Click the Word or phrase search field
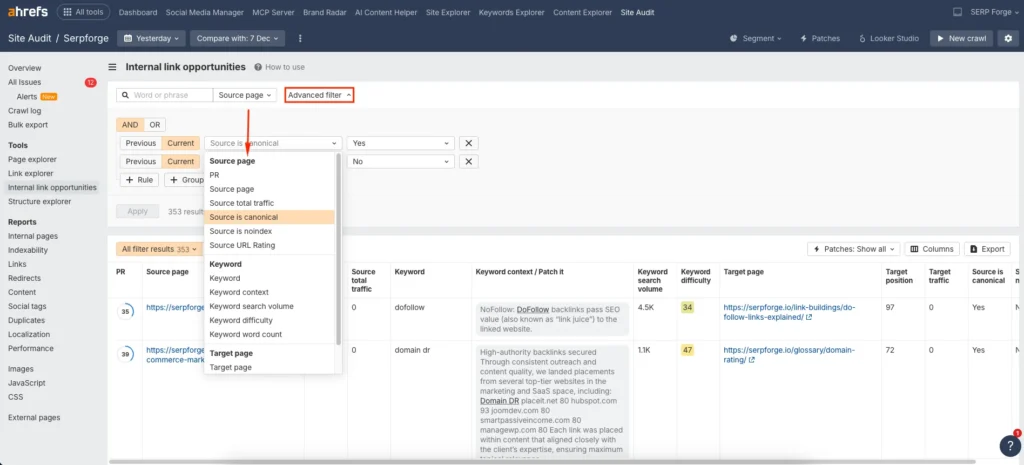Screen dimensions: 1024x465 point(170,95)
